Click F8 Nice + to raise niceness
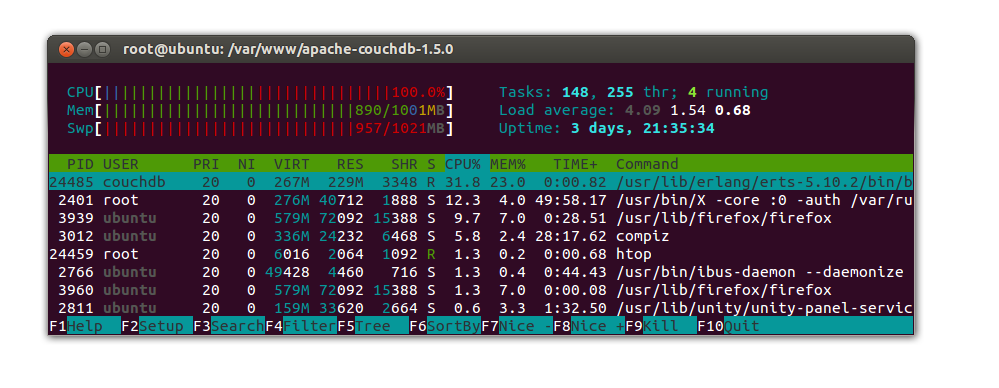This screenshot has width=999, height=388. (589, 326)
